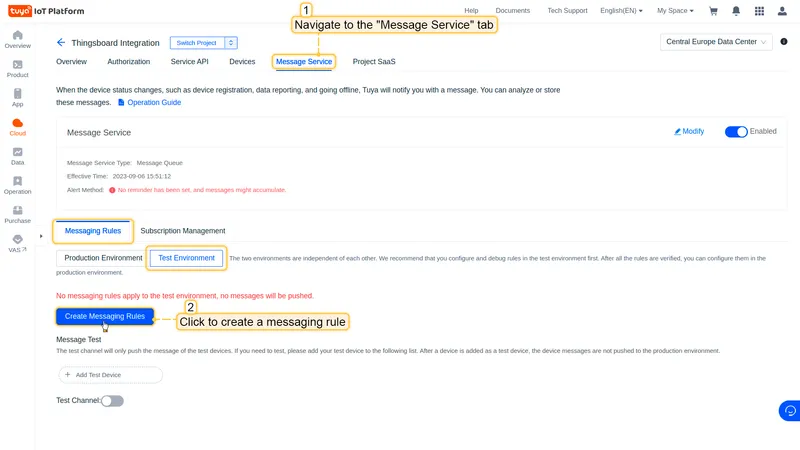The height and width of the screenshot is (450, 800).
Task: Click the pencil icon beside Modify
Action: pyautogui.click(x=678, y=132)
